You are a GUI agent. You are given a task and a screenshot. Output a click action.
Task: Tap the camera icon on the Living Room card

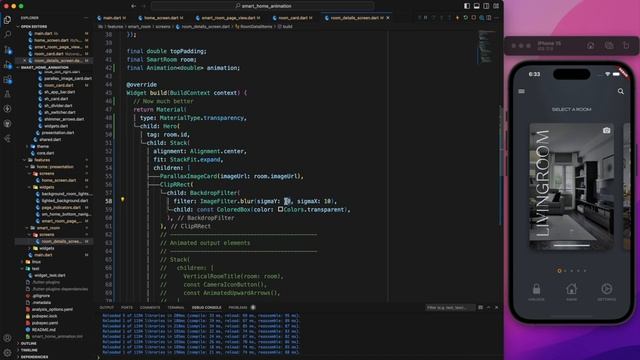point(607,130)
